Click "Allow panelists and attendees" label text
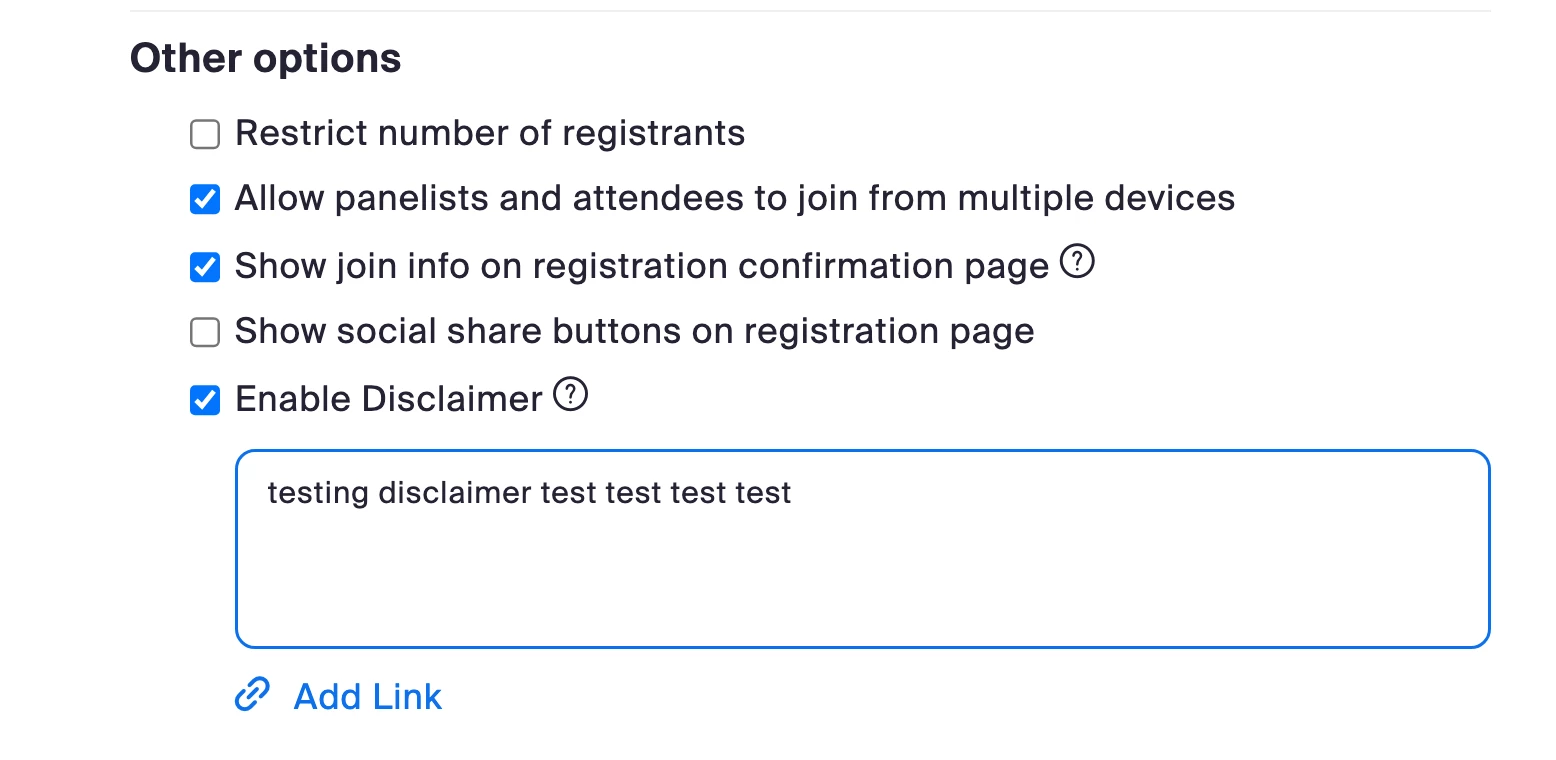Image resolution: width=1556 pixels, height=760 pixels. pyautogui.click(x=734, y=199)
